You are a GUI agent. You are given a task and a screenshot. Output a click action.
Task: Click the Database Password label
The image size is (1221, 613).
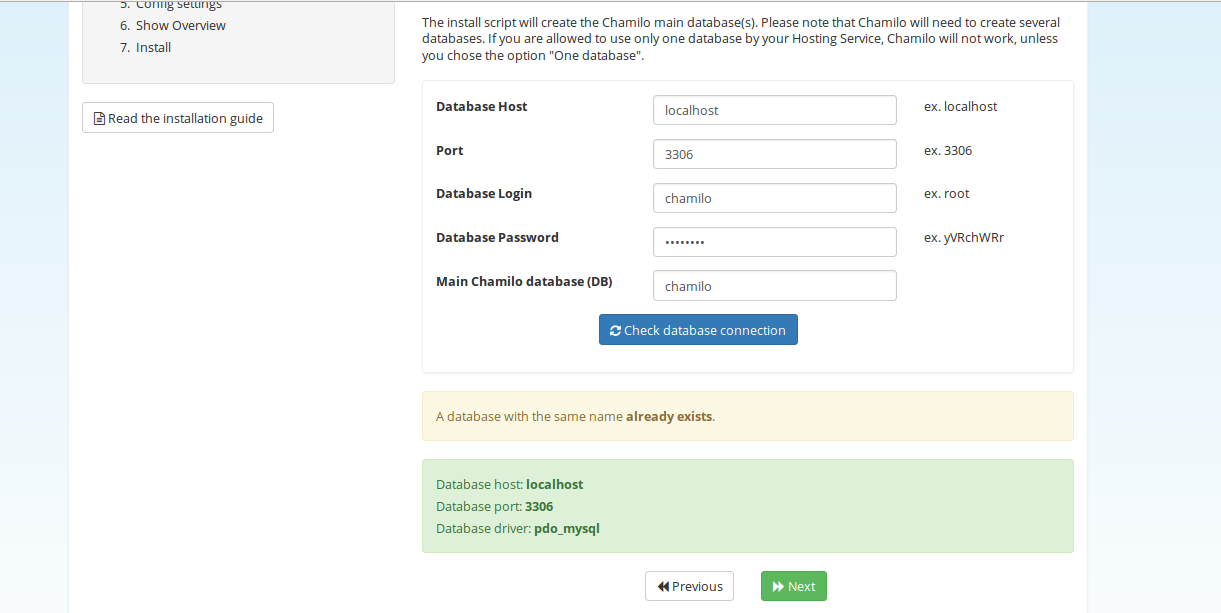(497, 237)
